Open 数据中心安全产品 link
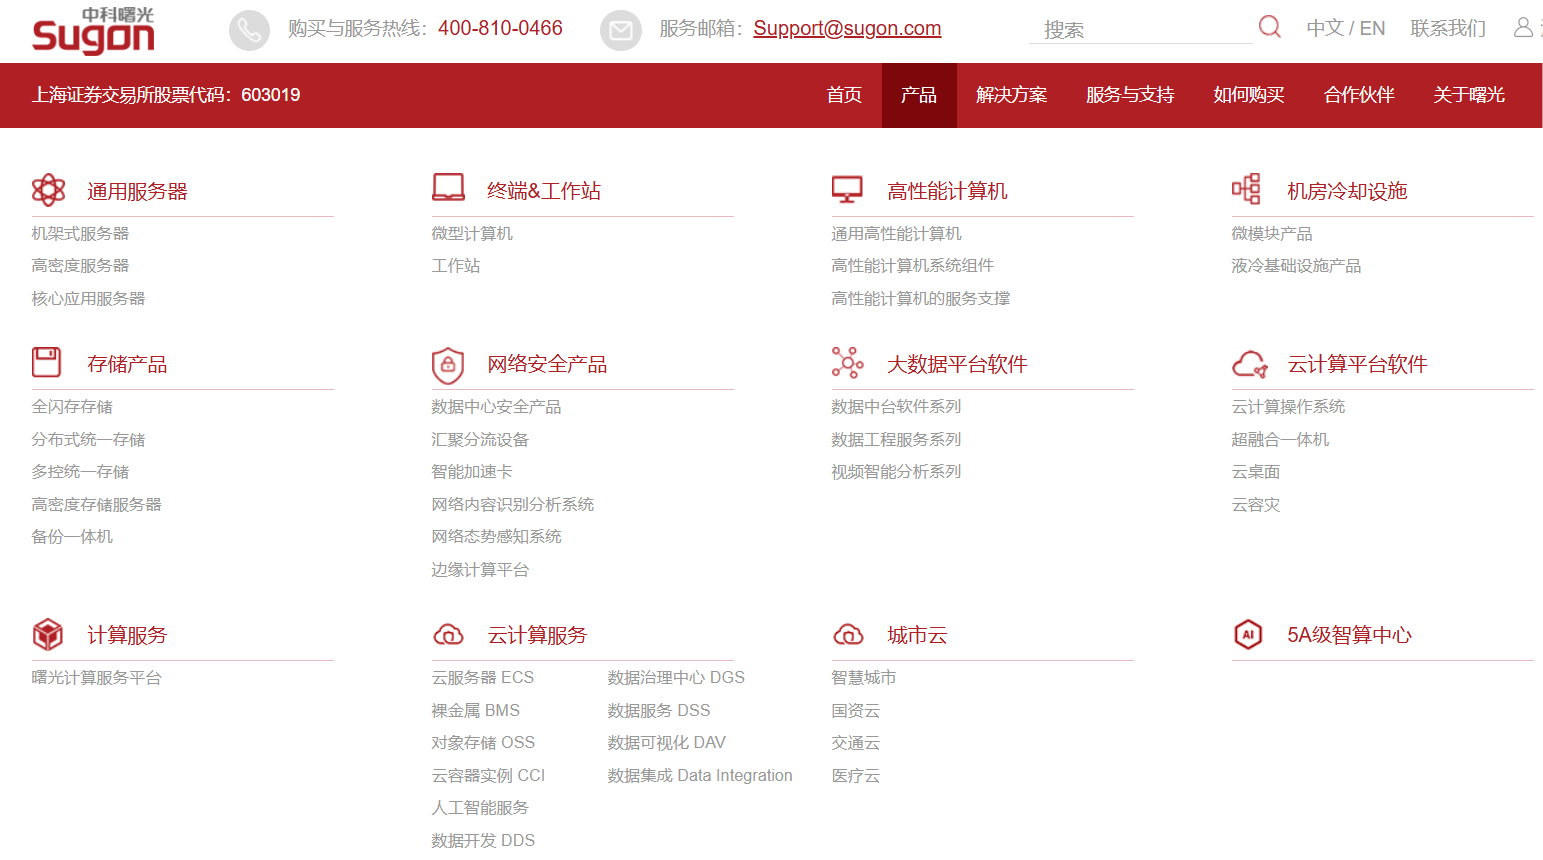 click(496, 406)
